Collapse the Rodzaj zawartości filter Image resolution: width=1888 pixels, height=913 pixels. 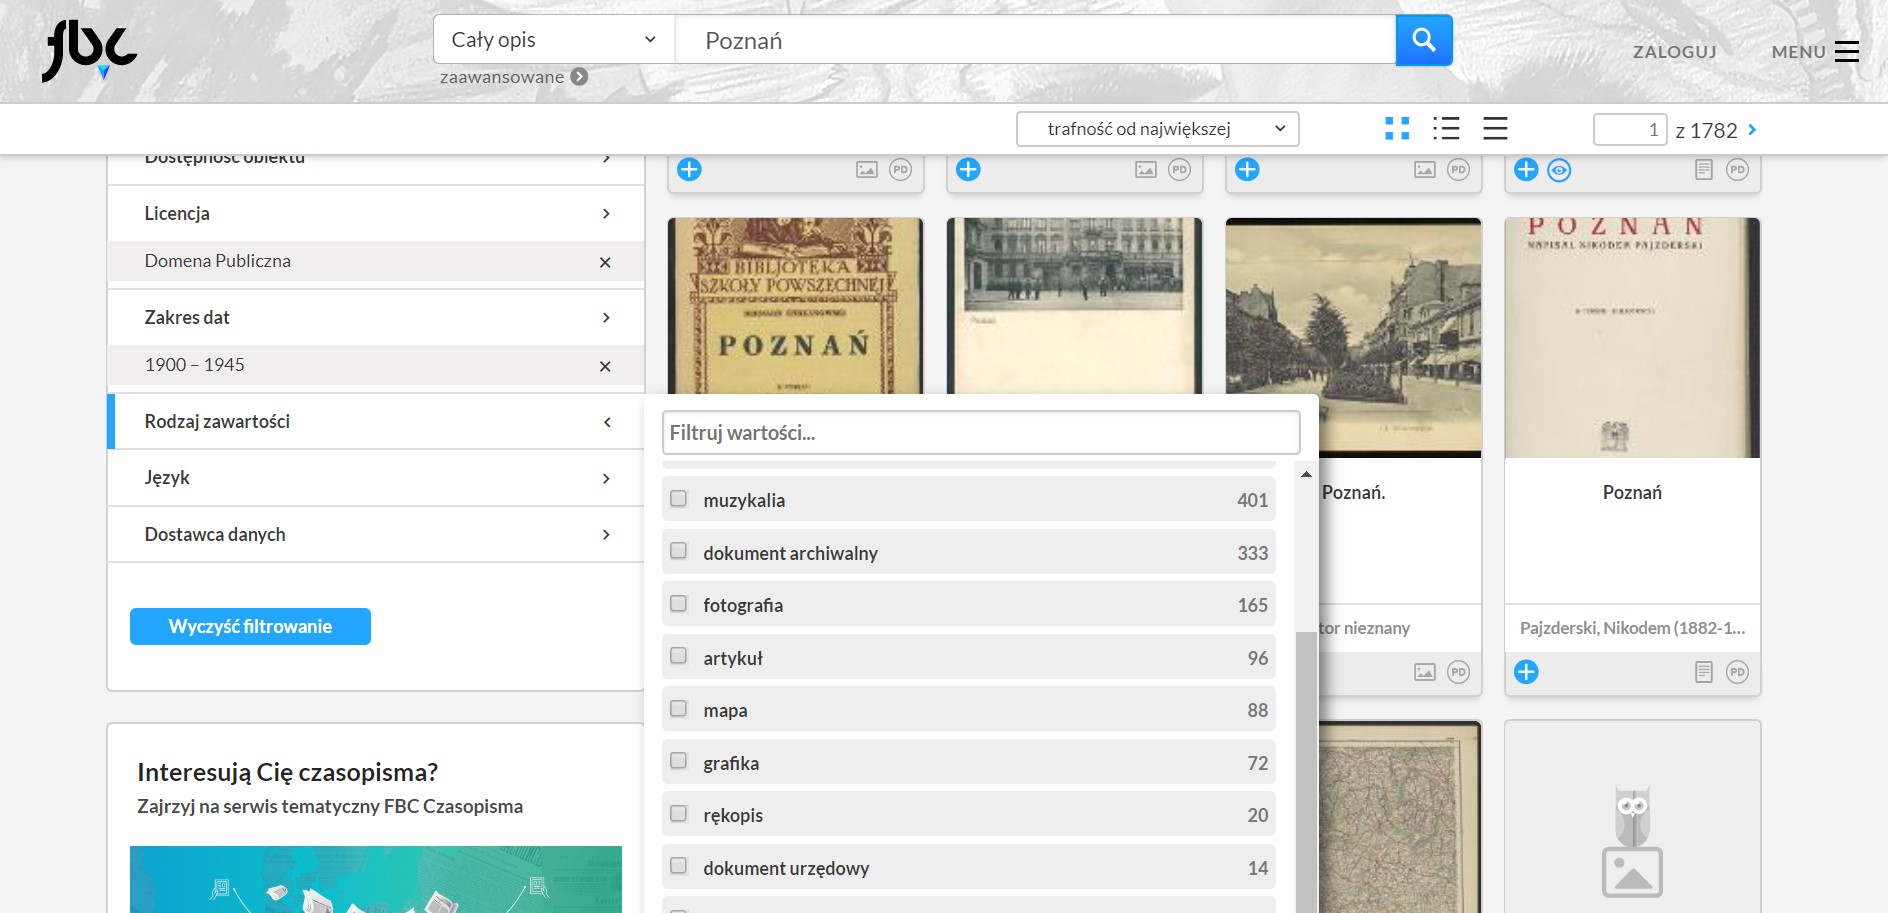376,421
